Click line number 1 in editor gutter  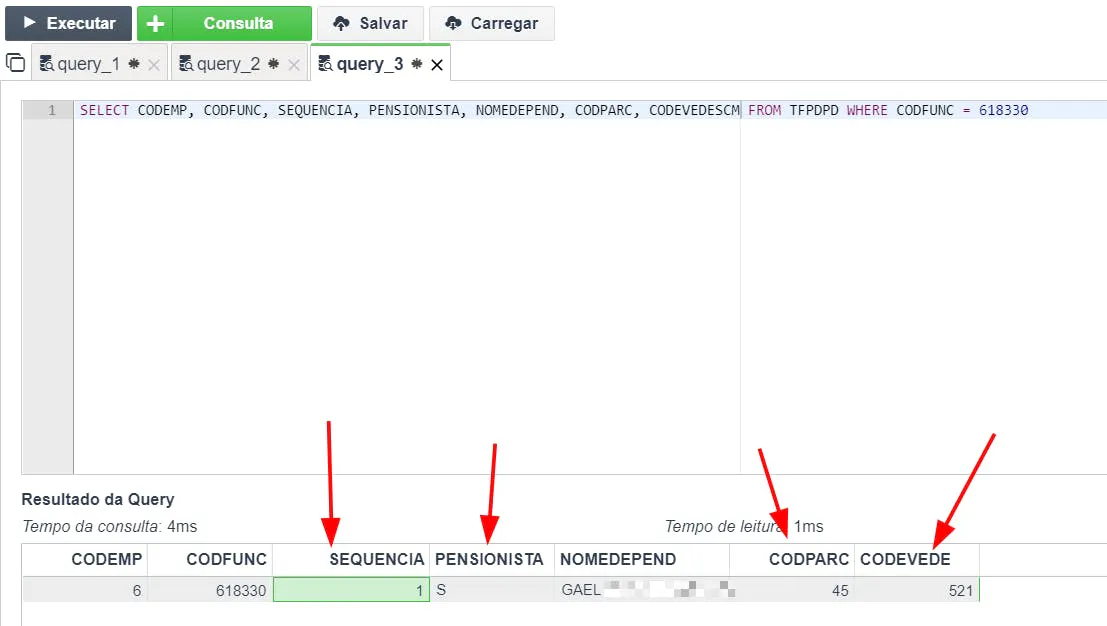[x=52, y=111]
